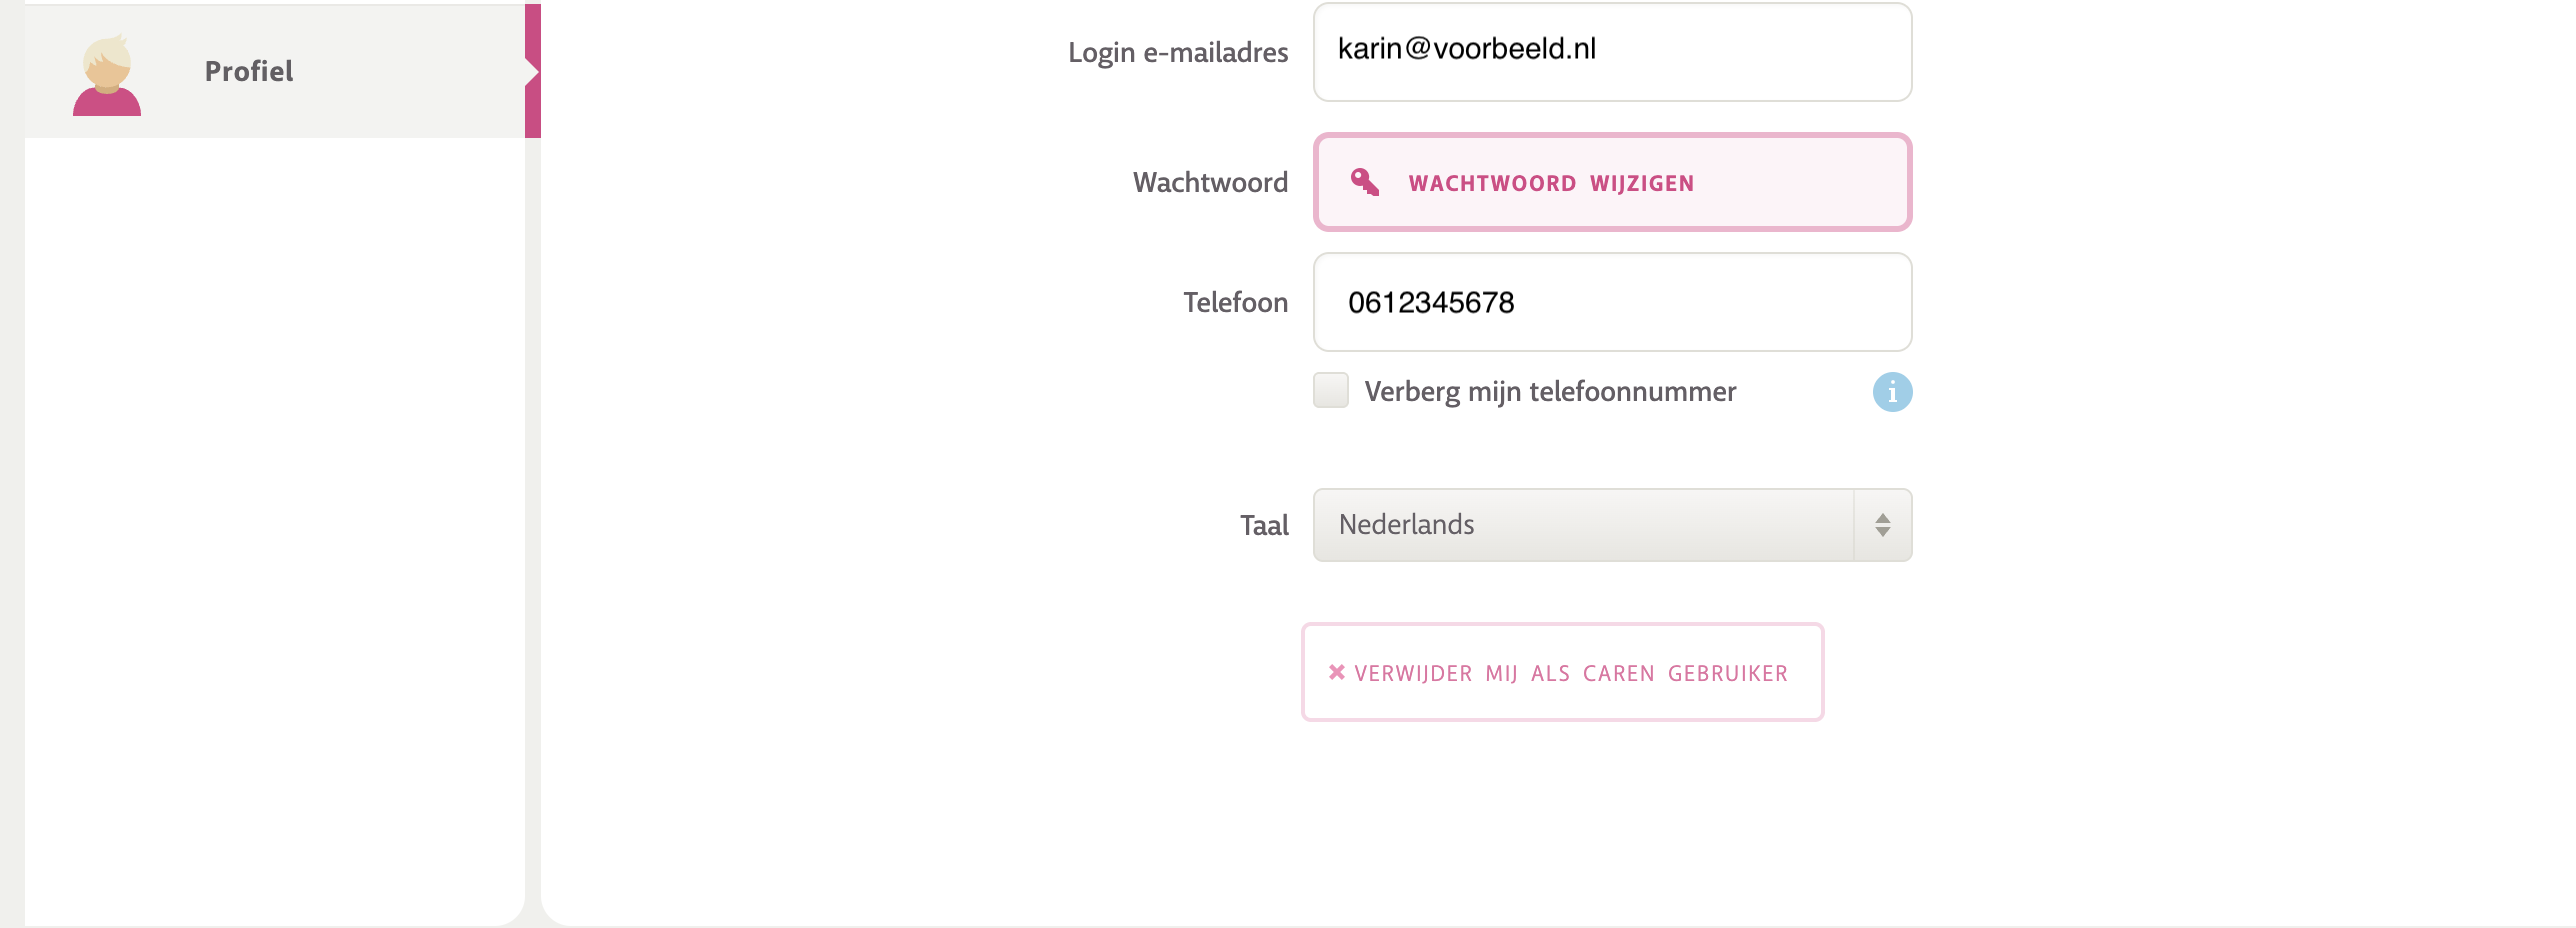The image size is (2576, 928).
Task: Click the up-down arrows on the Taal selector
Action: (x=1882, y=525)
